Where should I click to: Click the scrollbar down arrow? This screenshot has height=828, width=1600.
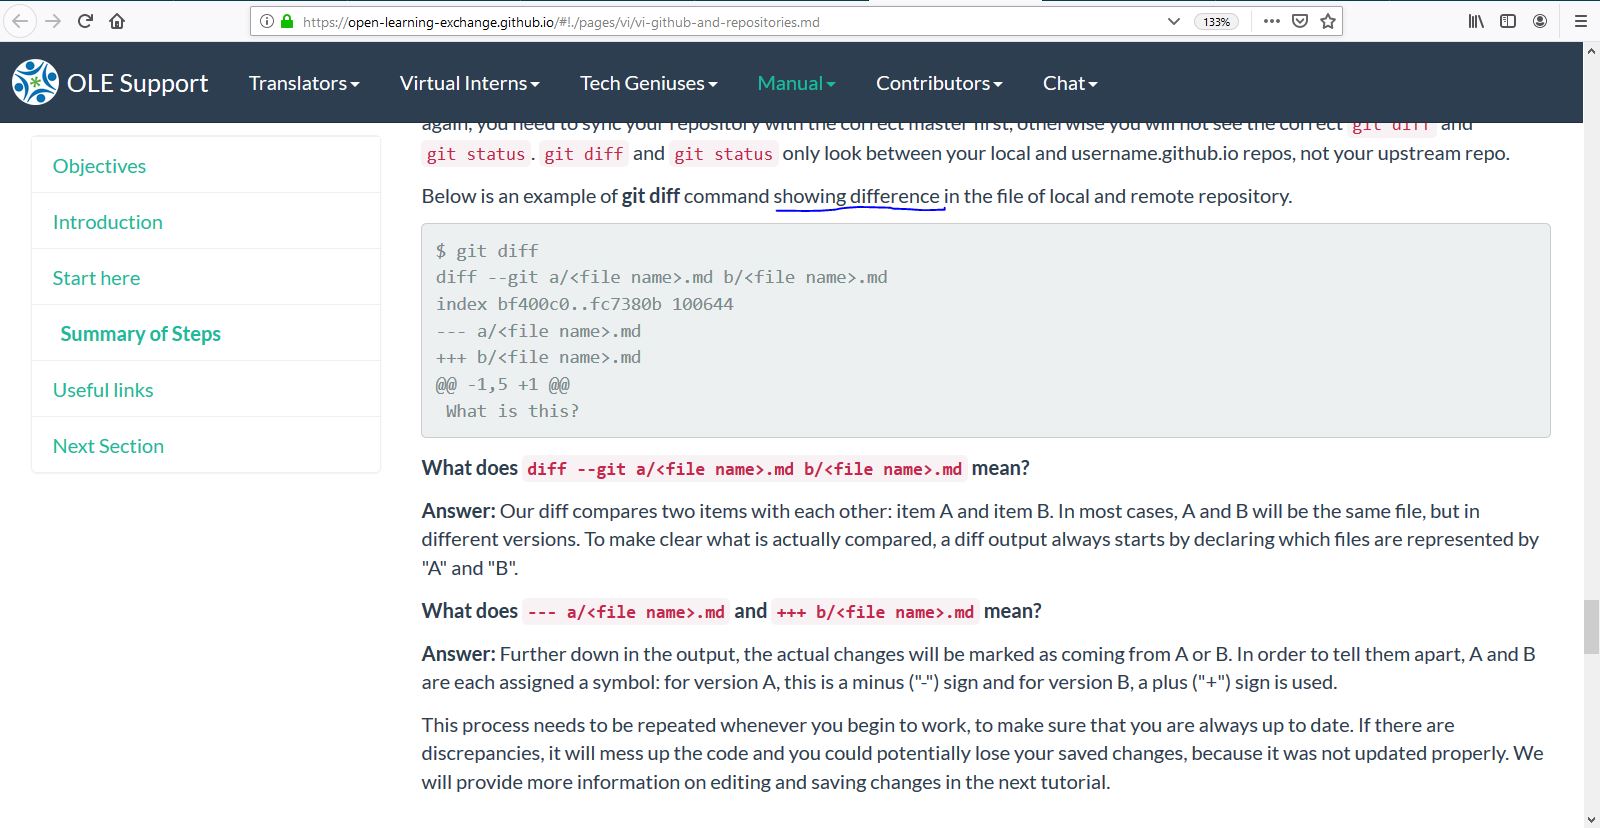pos(1591,820)
